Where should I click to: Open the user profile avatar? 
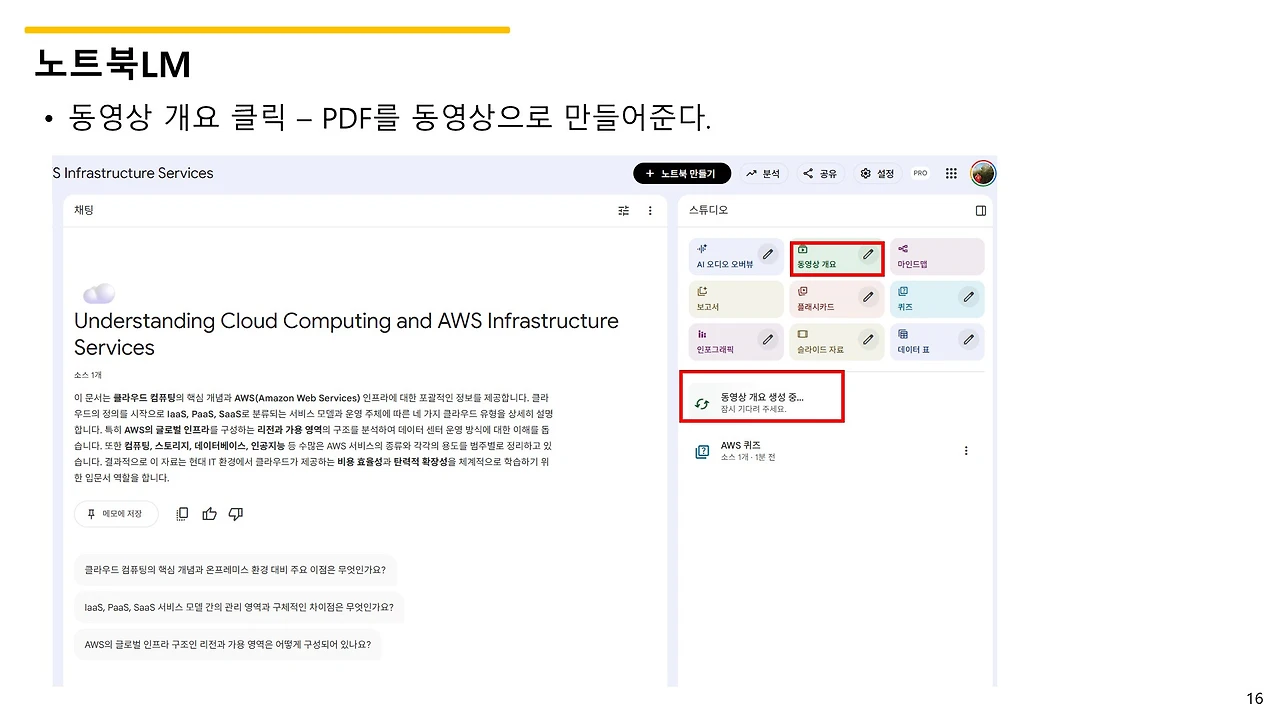point(983,173)
